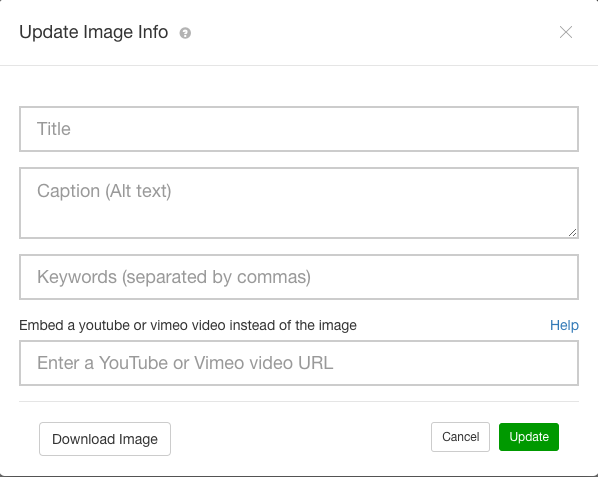Click the Download Image button

tap(105, 439)
